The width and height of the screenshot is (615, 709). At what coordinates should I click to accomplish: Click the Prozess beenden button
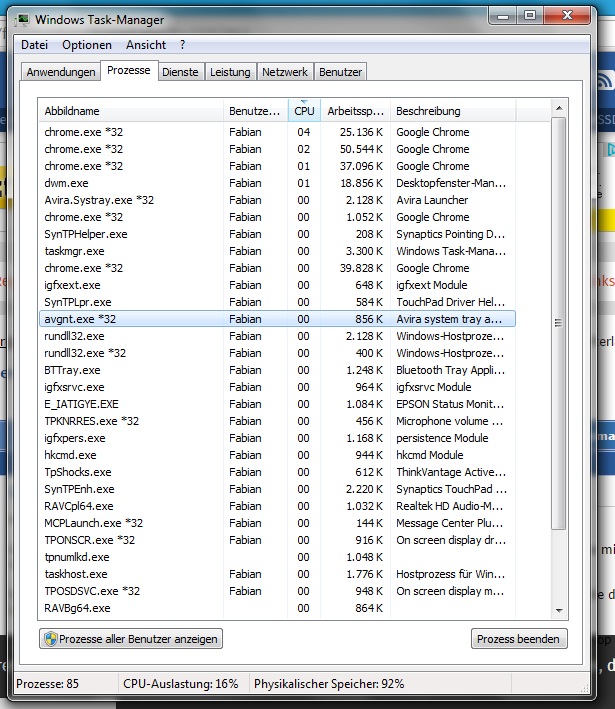click(x=519, y=639)
